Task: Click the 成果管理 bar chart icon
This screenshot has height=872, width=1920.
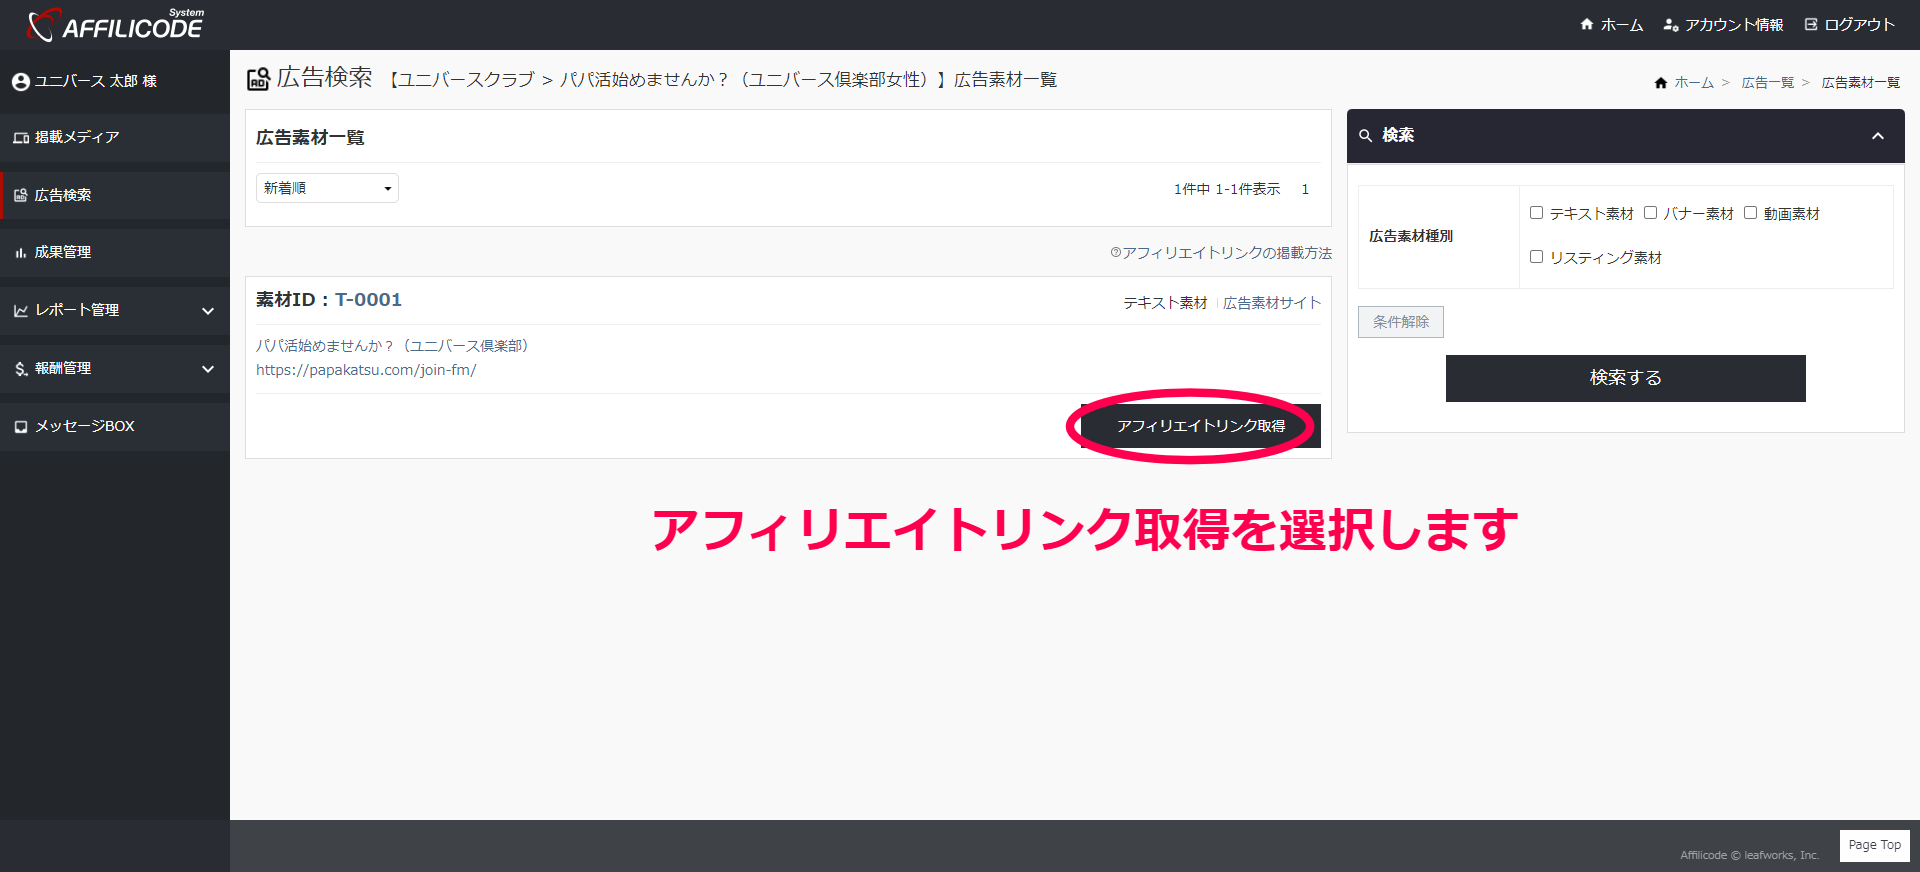Action: (21, 253)
